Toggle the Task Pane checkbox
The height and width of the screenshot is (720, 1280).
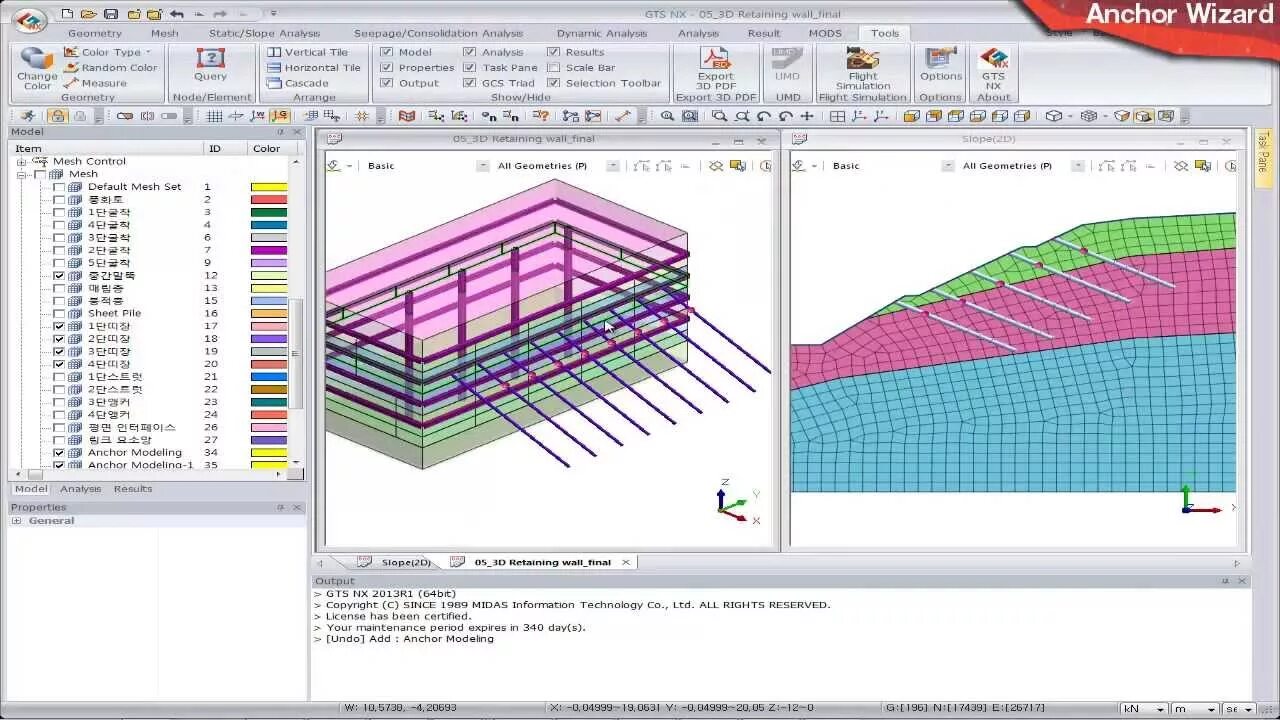pos(470,68)
